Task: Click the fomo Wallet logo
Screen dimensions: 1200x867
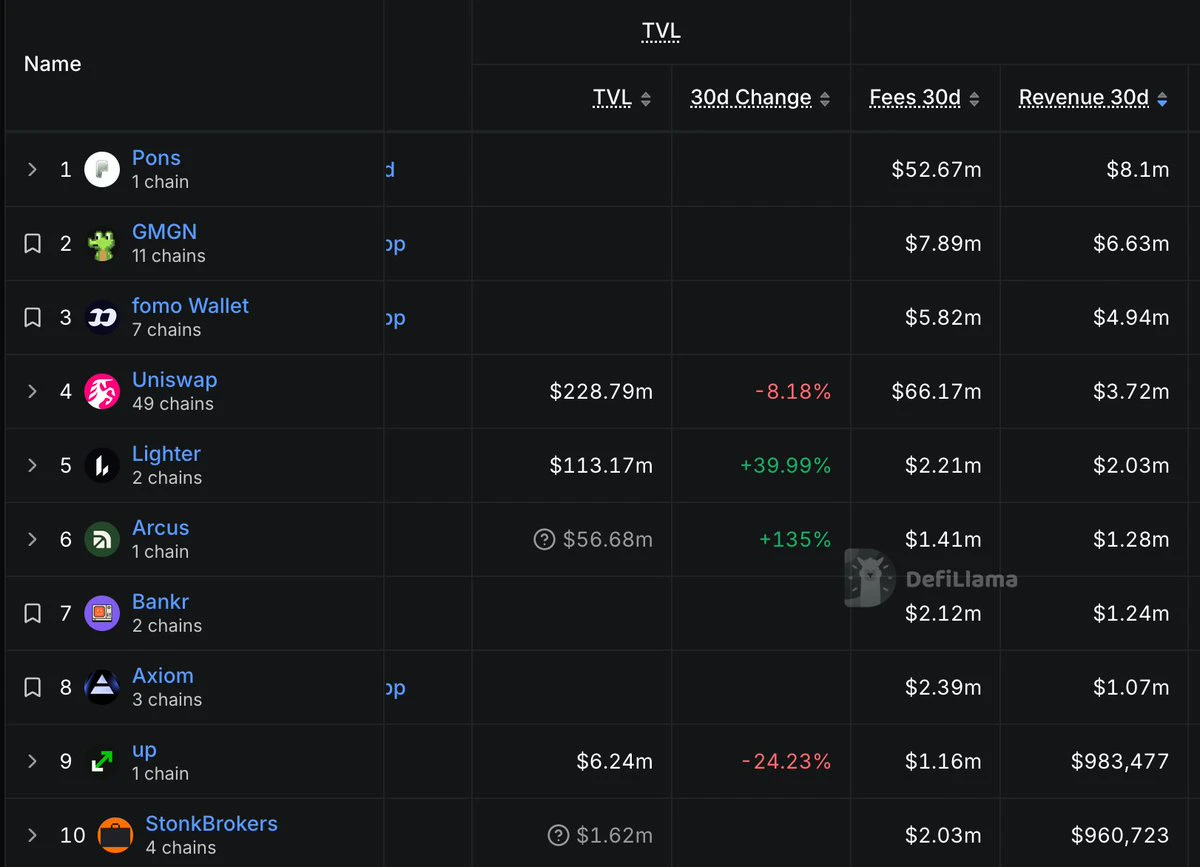Action: [102, 318]
